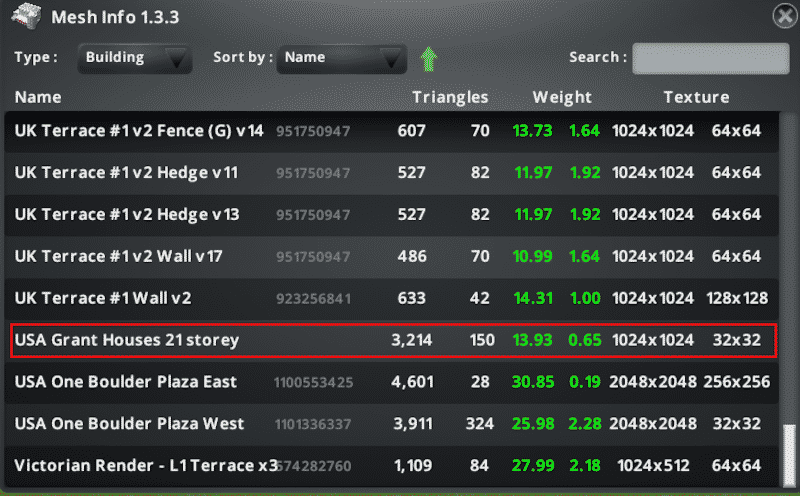
Task: Select UK Terrace #1 v2 Hedge v13 row
Action: point(126,215)
